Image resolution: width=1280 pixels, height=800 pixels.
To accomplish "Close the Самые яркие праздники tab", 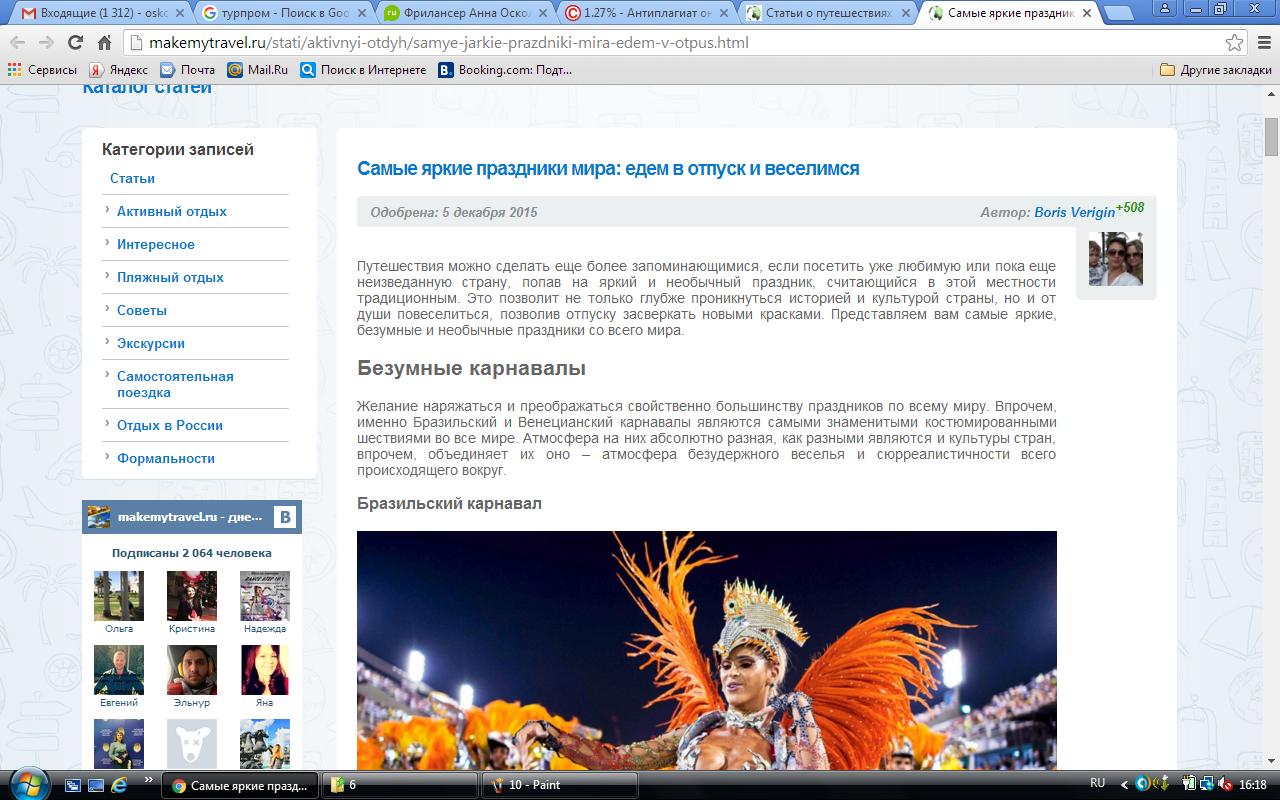I will [1086, 14].
